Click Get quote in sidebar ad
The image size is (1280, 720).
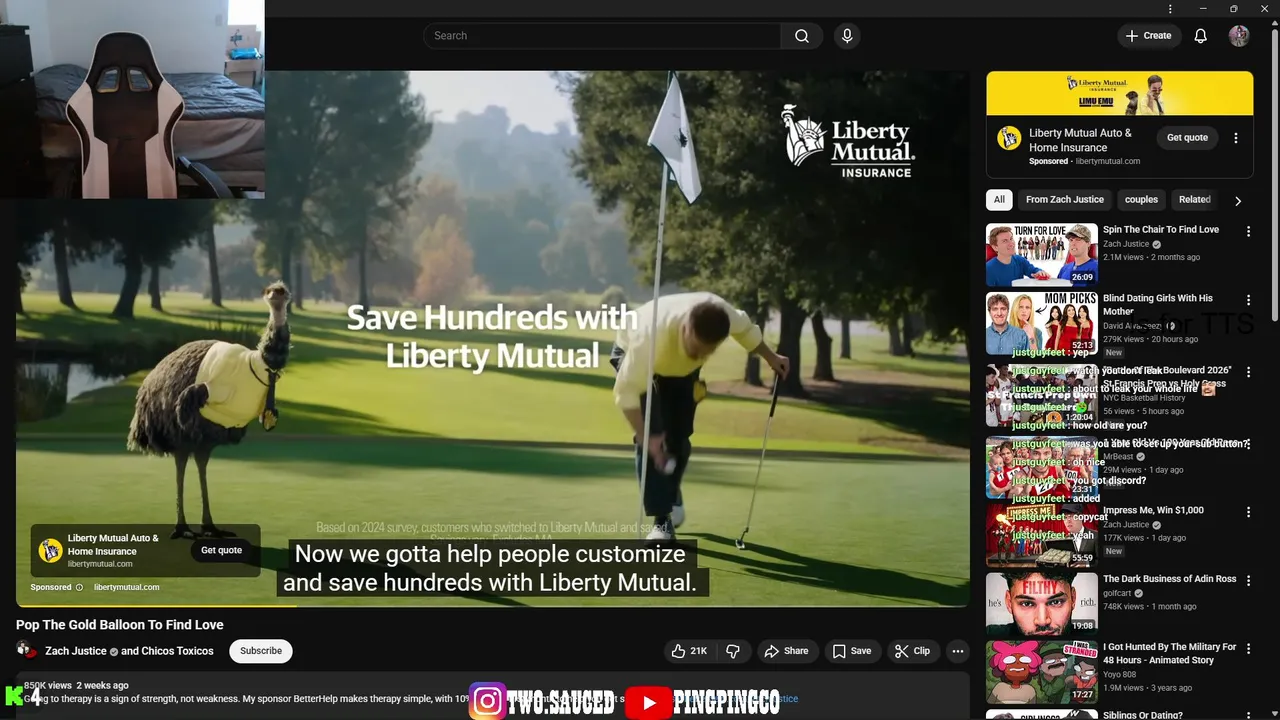pos(1187,138)
